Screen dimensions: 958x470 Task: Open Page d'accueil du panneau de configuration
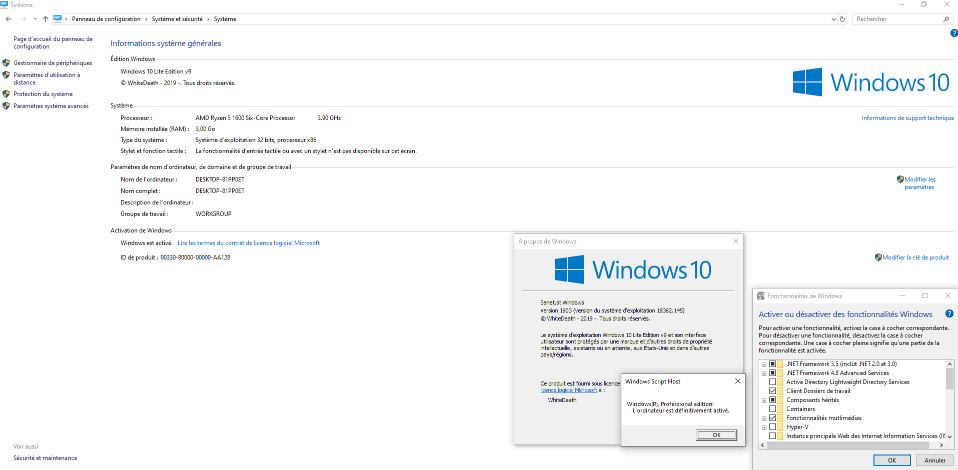click(53, 42)
